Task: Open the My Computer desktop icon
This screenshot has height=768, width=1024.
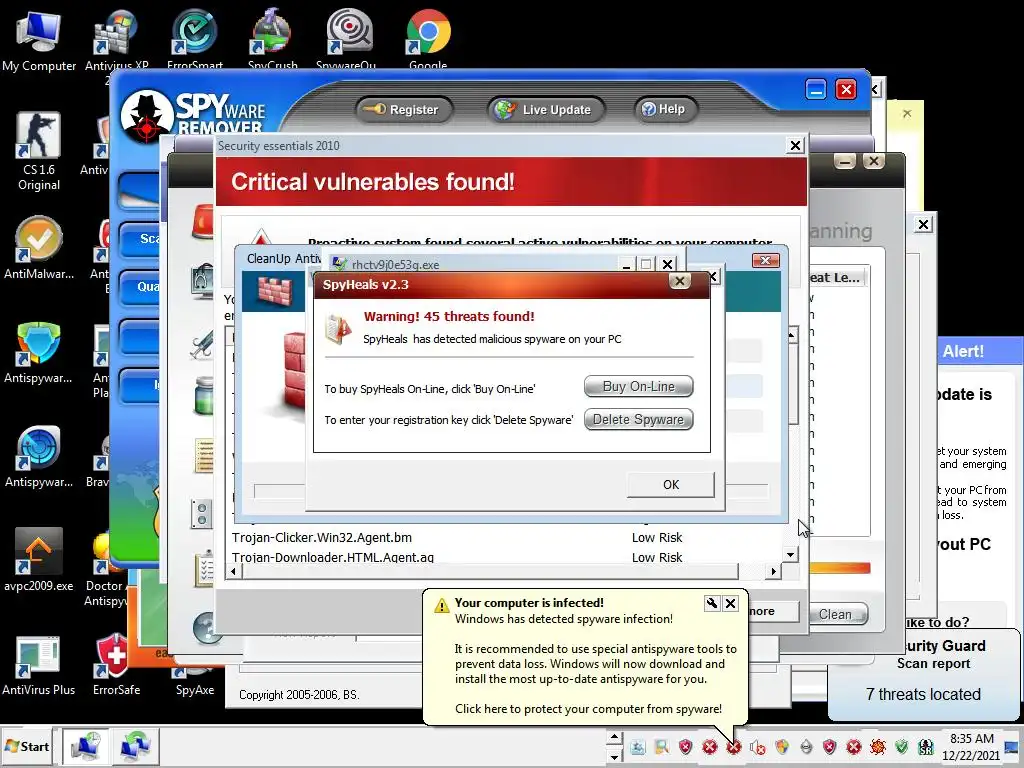Action: pos(39,40)
